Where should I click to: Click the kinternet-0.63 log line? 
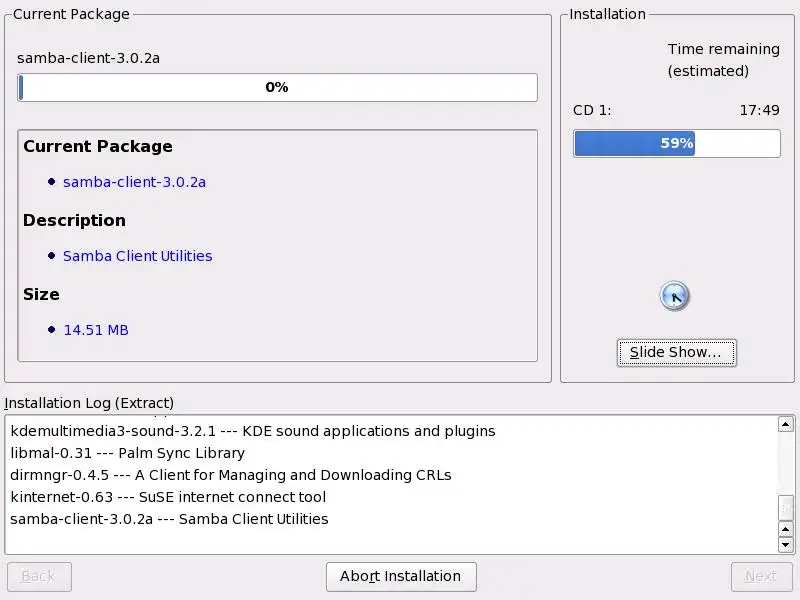pyautogui.click(x=168, y=497)
